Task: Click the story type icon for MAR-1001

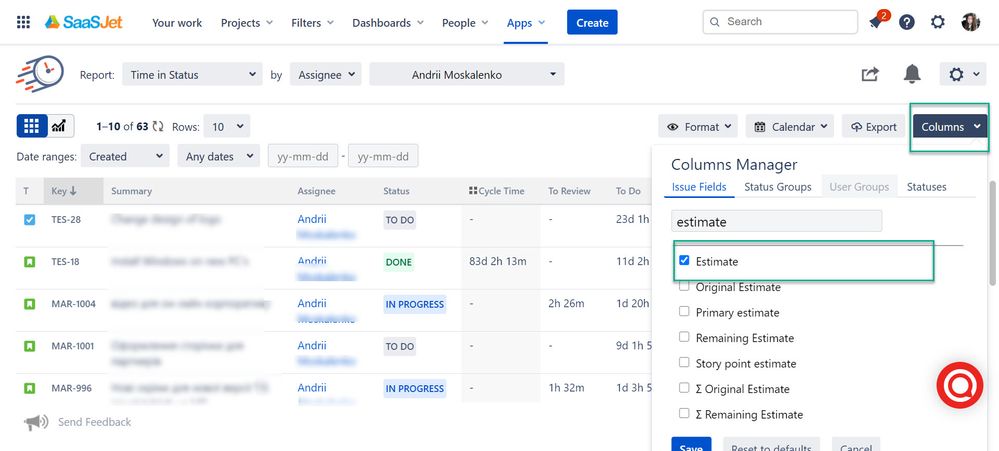Action: click(29, 346)
